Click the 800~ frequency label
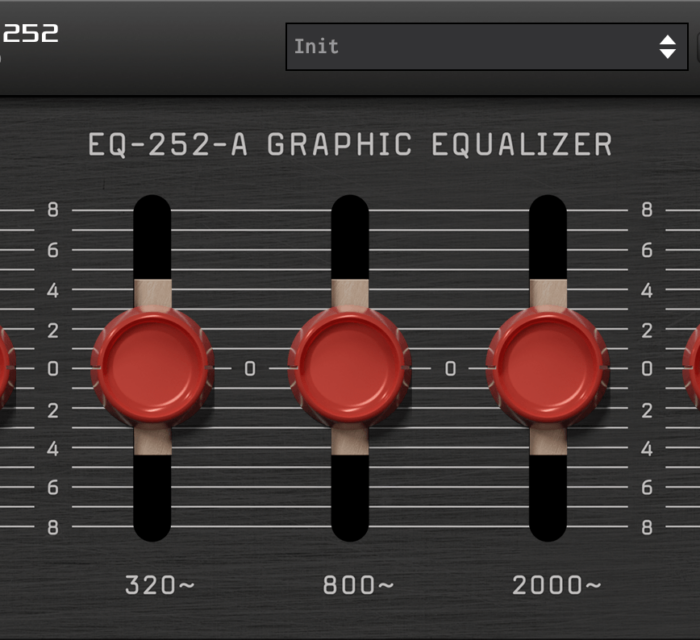Screen dimensions: 700x640 358,585
